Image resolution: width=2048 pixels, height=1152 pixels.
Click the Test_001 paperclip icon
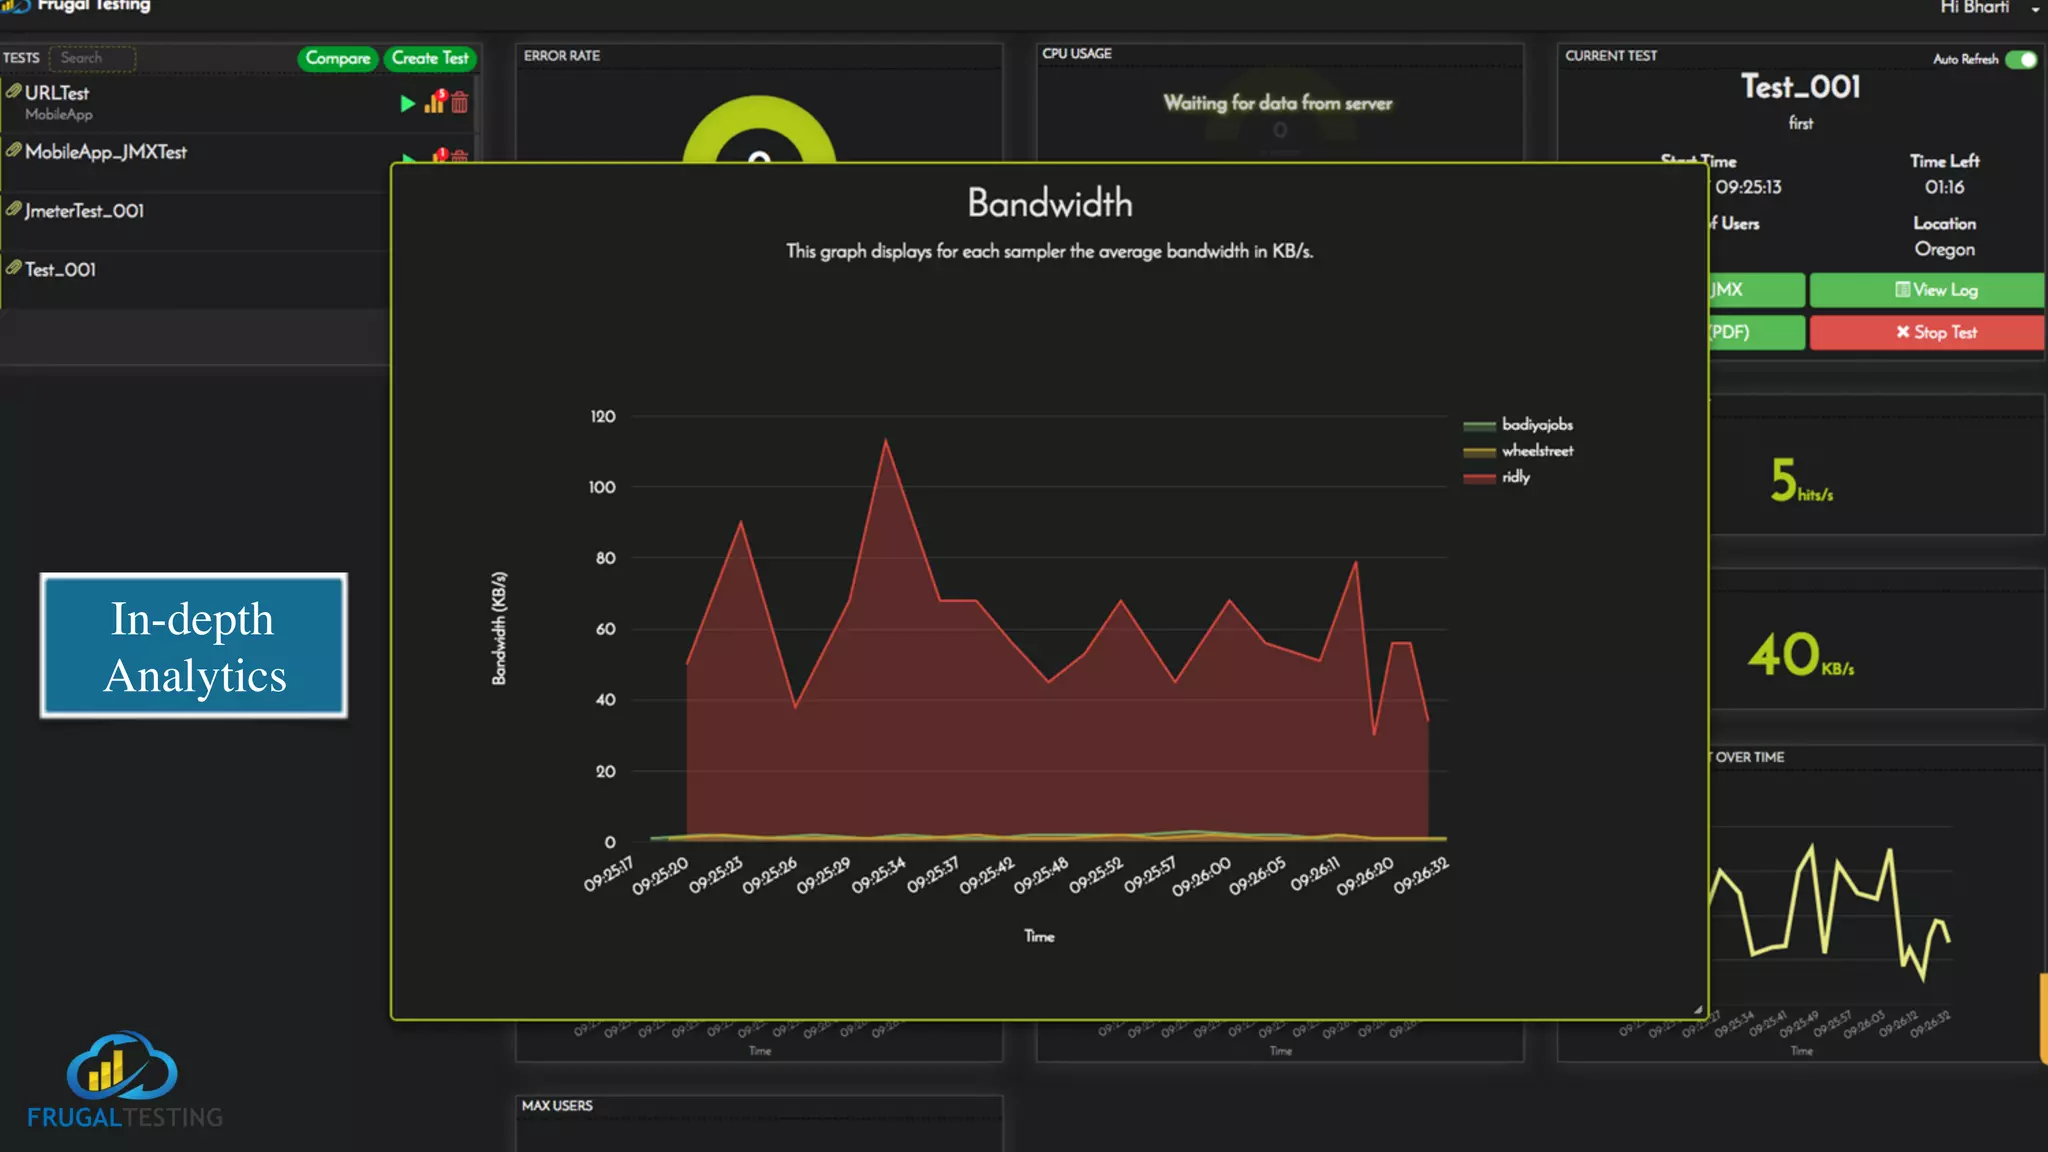click(13, 268)
